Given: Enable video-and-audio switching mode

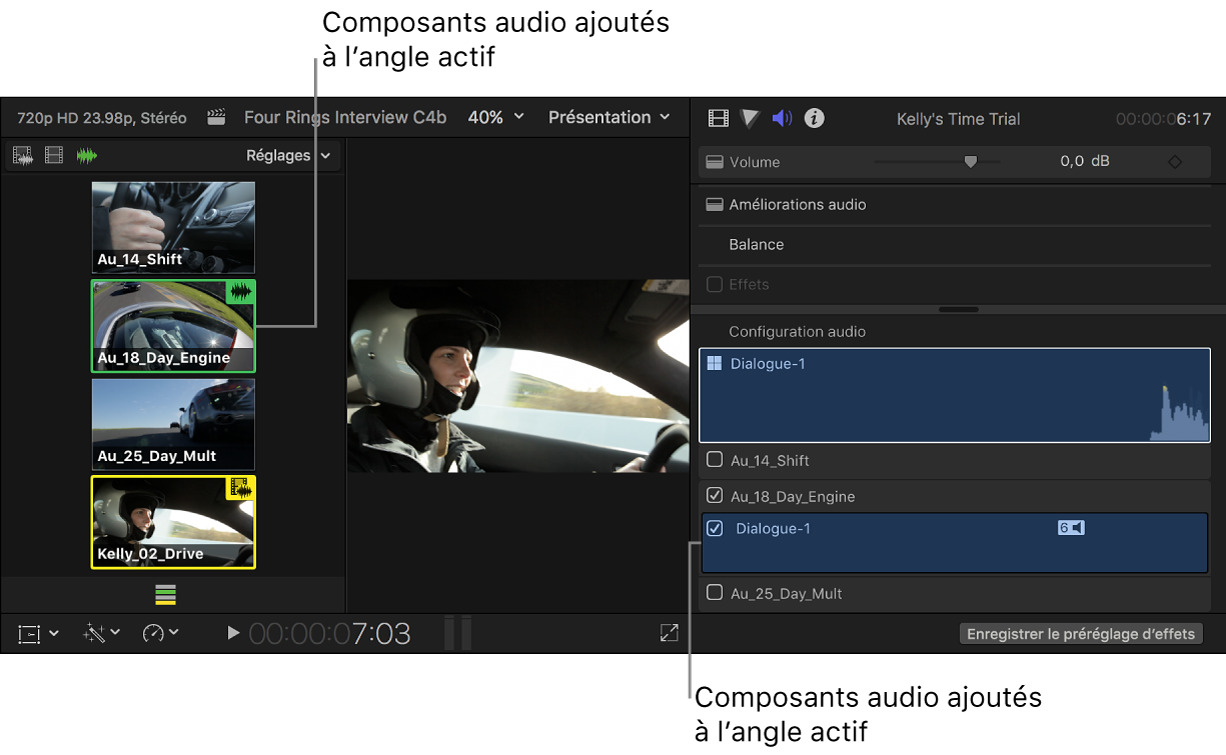Looking at the screenshot, I should pos(22,155).
